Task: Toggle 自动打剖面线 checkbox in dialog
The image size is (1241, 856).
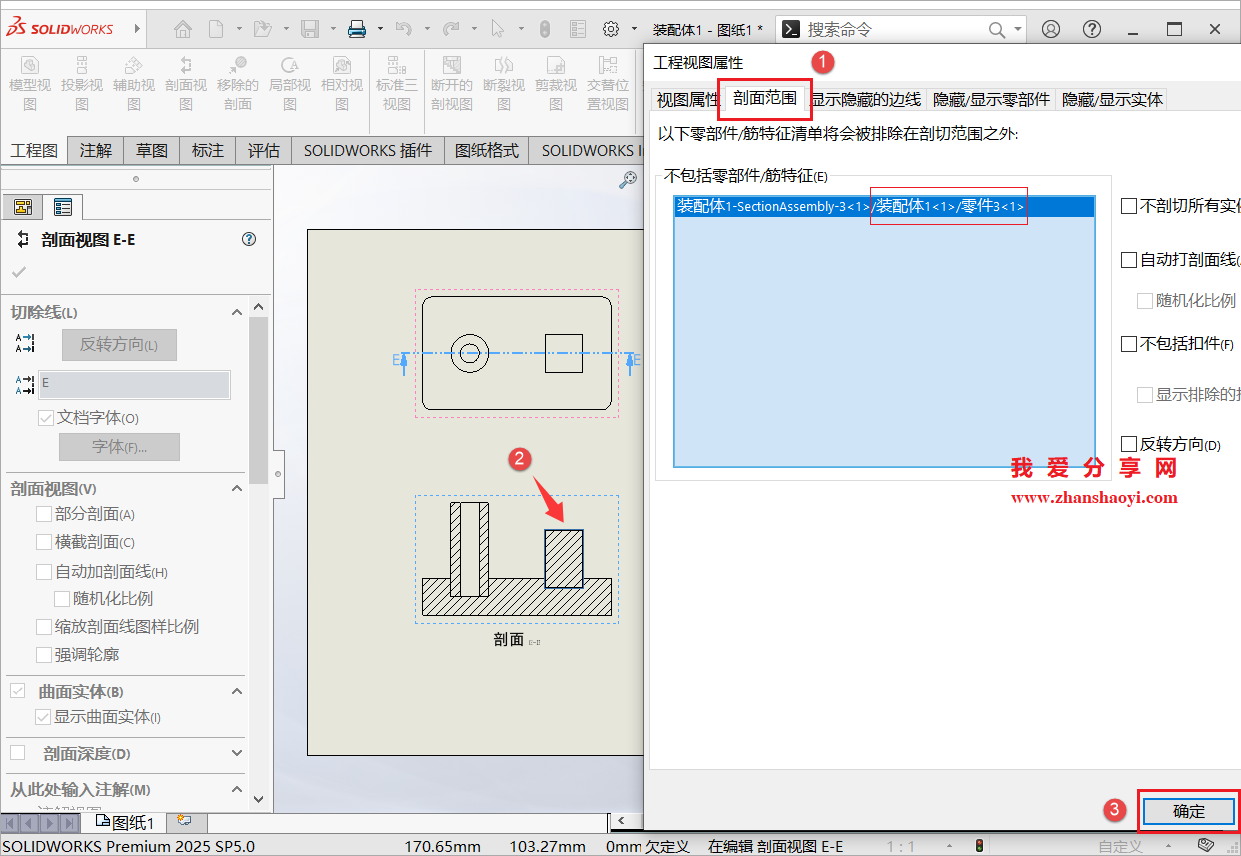Action: tap(1129, 260)
